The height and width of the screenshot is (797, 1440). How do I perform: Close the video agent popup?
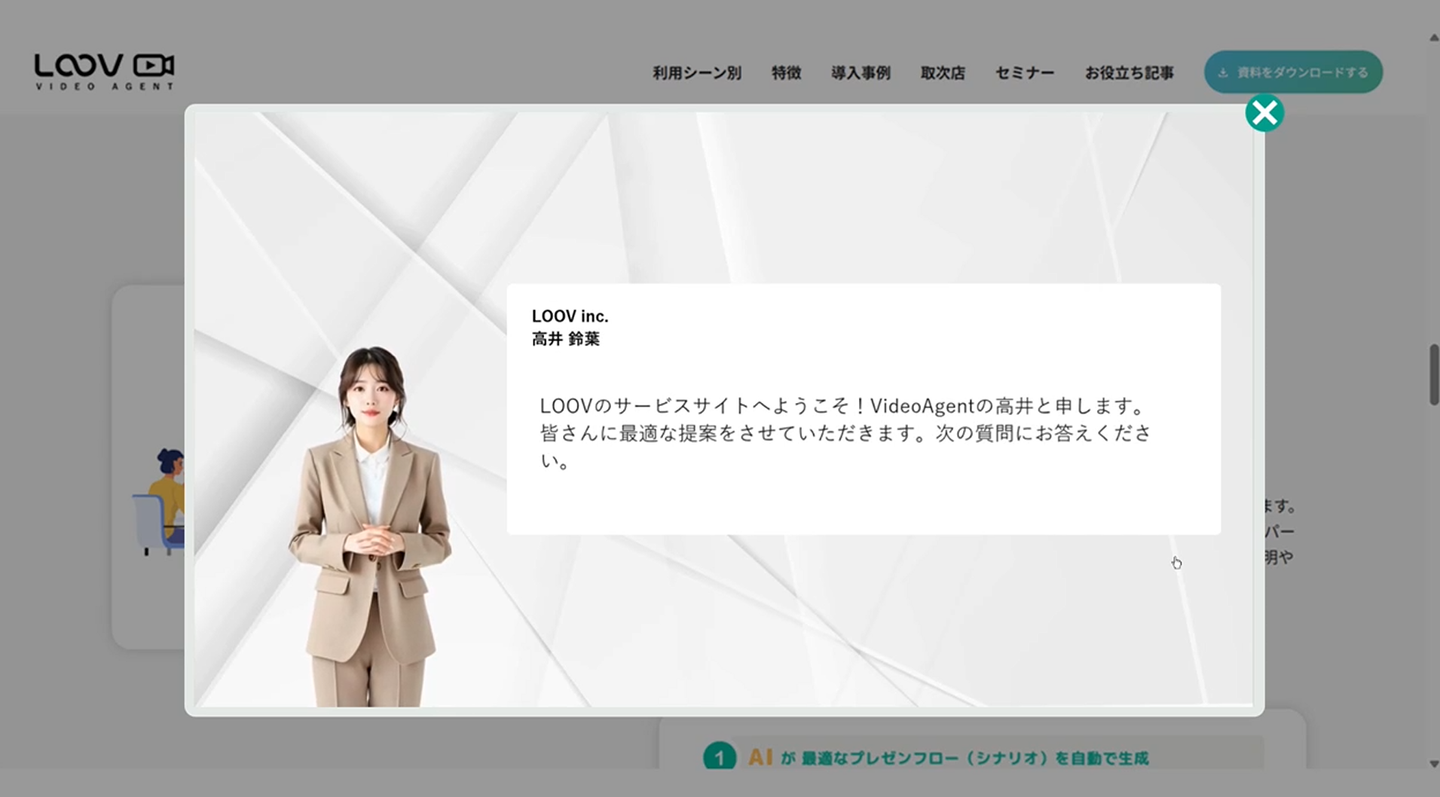pyautogui.click(x=1264, y=113)
